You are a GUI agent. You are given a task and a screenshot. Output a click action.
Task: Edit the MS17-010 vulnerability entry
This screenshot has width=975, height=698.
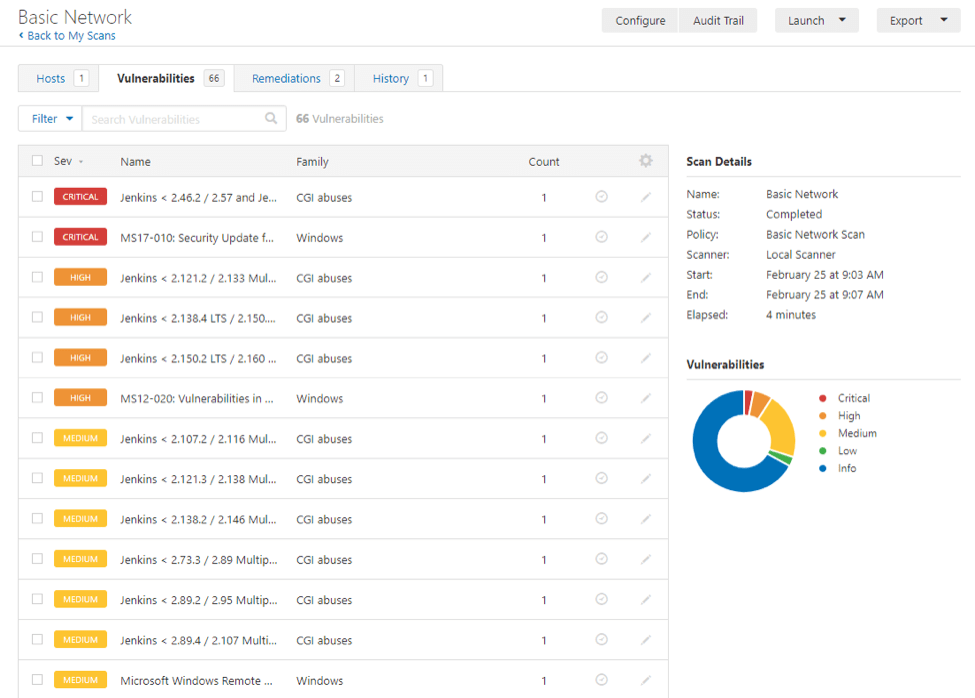click(646, 237)
